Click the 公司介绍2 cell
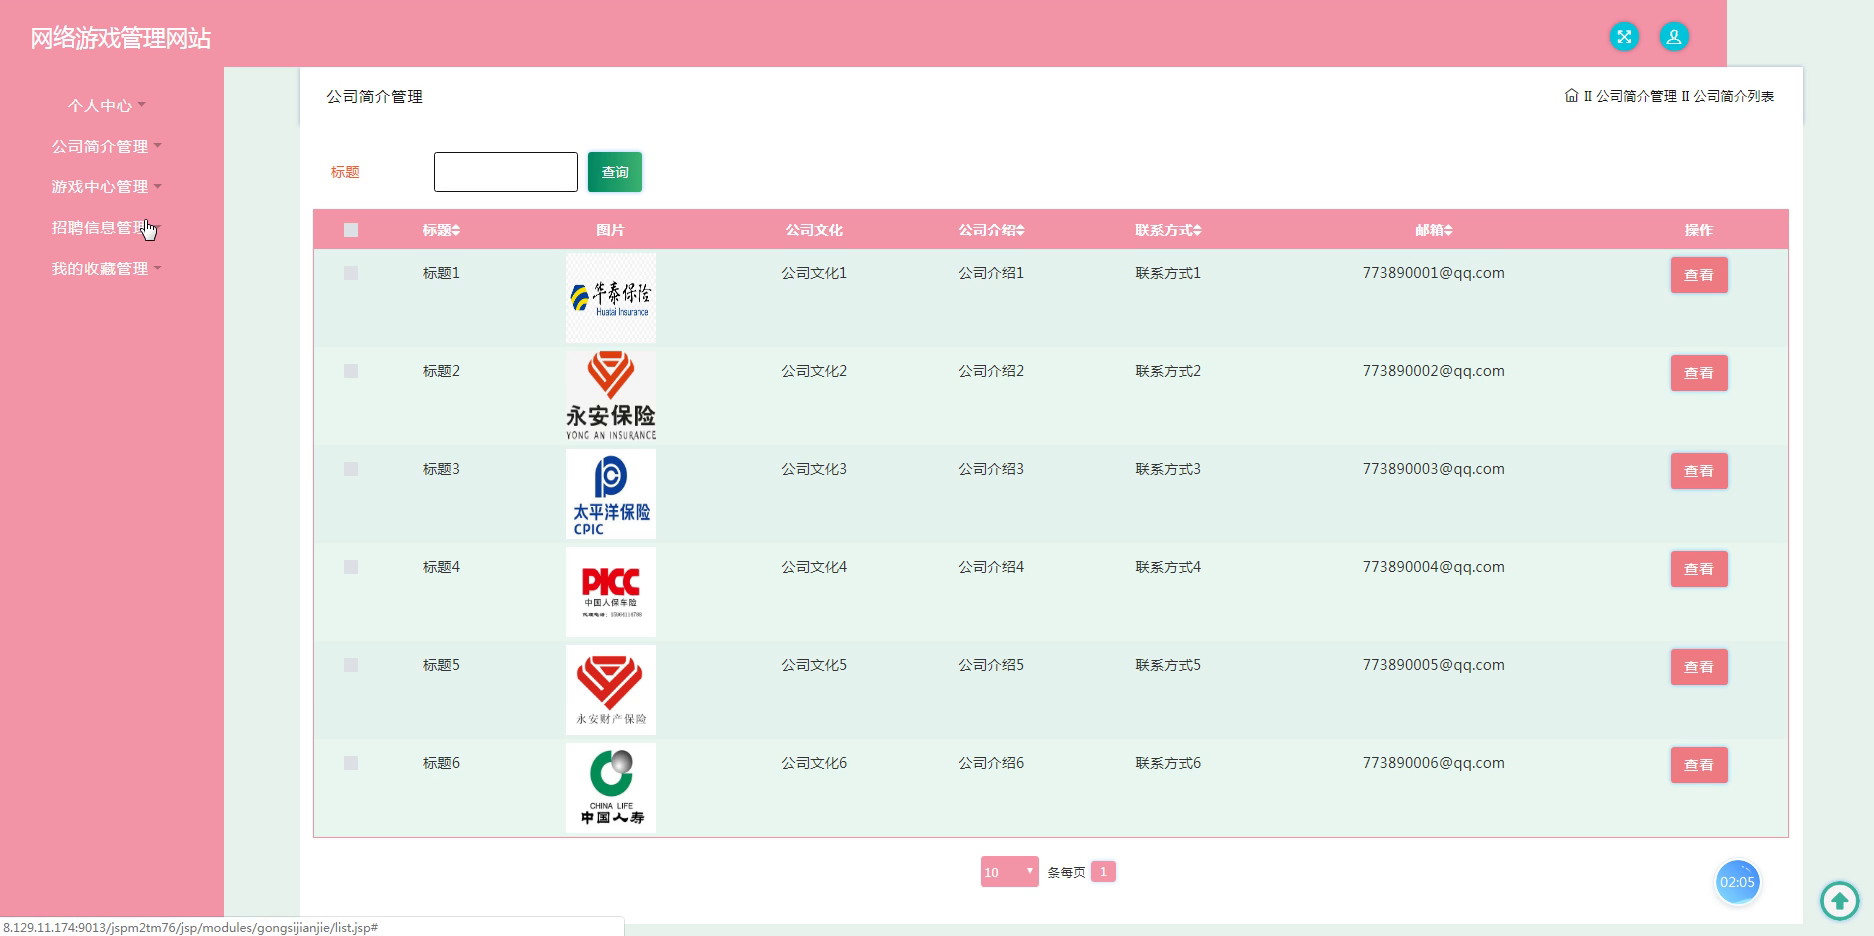 pyautogui.click(x=991, y=371)
